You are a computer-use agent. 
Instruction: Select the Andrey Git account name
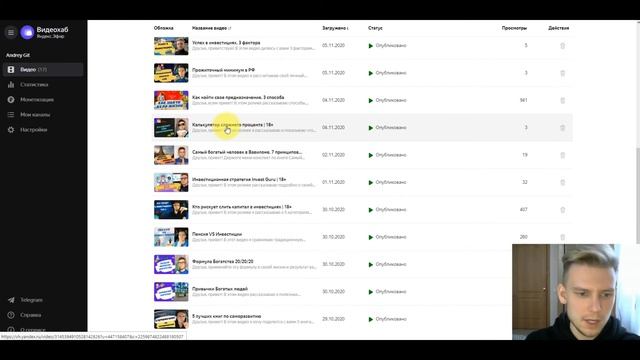pyautogui.click(x=18, y=55)
